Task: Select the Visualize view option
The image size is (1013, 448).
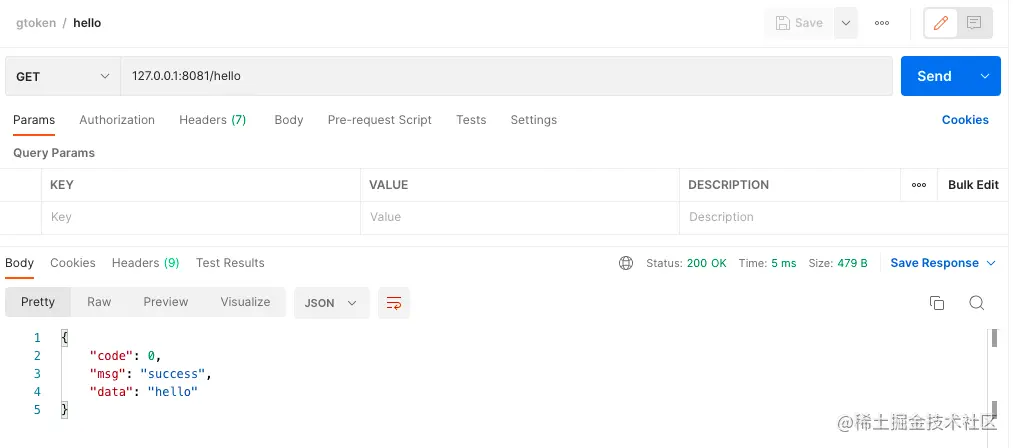Action: click(x=245, y=302)
